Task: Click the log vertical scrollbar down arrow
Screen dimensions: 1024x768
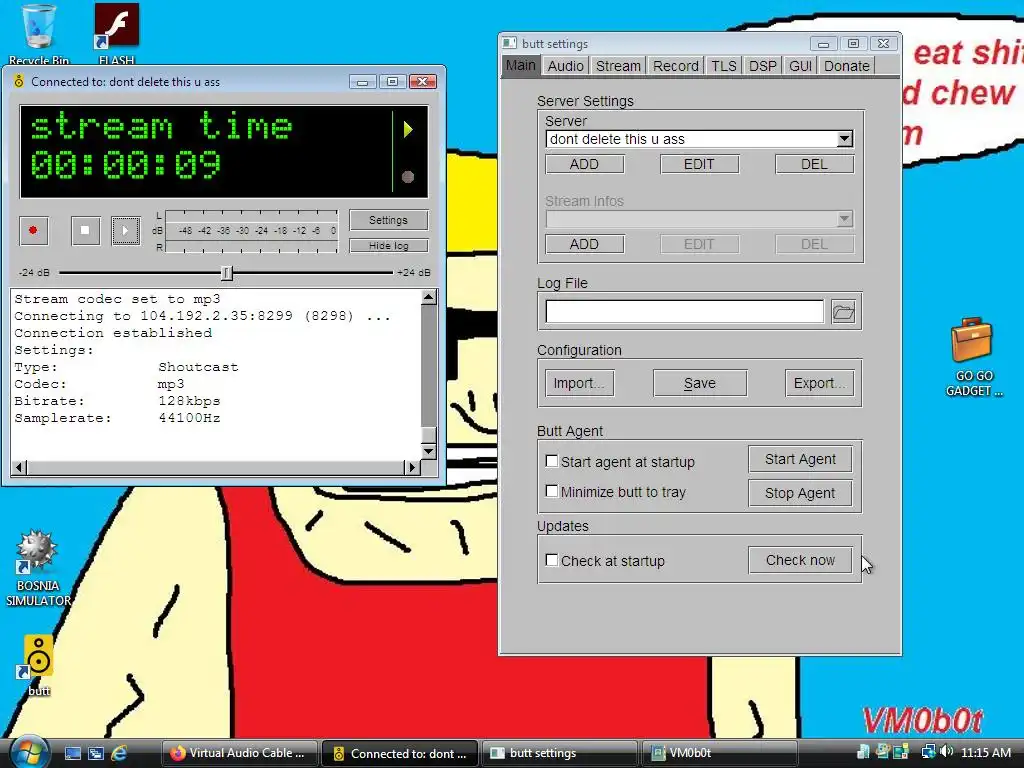Action: 428,451
